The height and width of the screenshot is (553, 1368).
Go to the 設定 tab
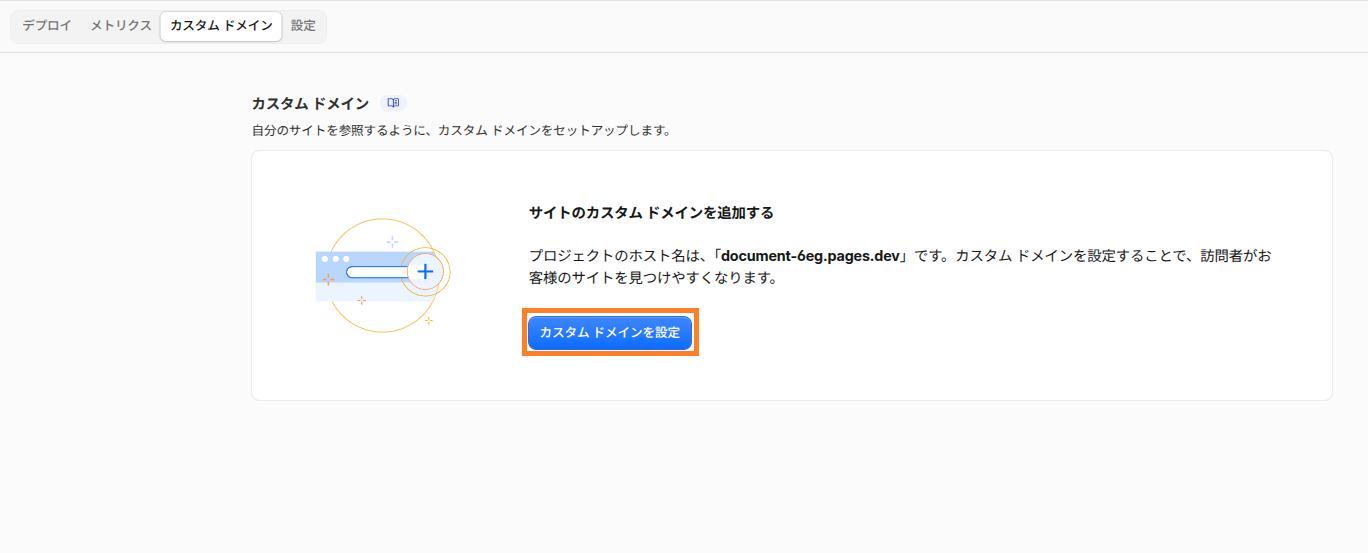click(303, 26)
